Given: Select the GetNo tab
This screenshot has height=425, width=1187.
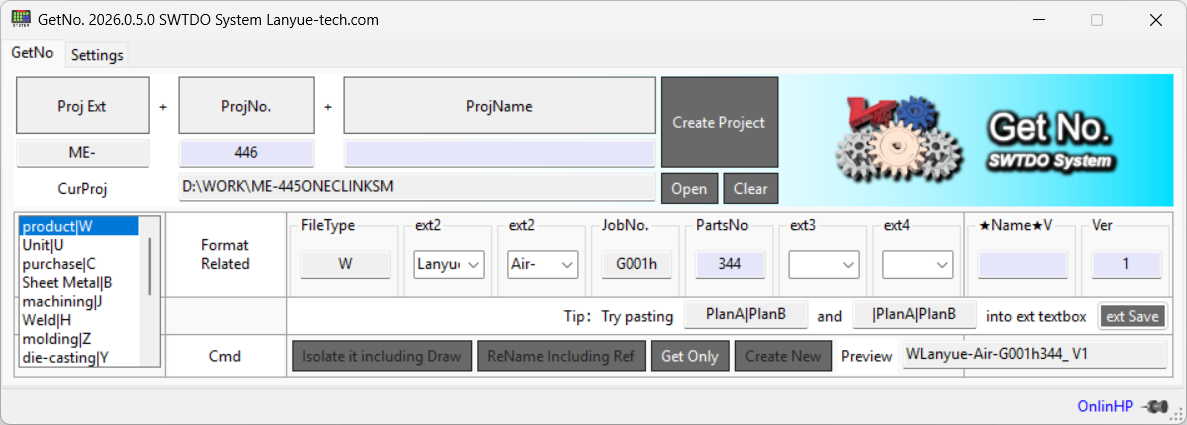Looking at the screenshot, I should pos(32,54).
